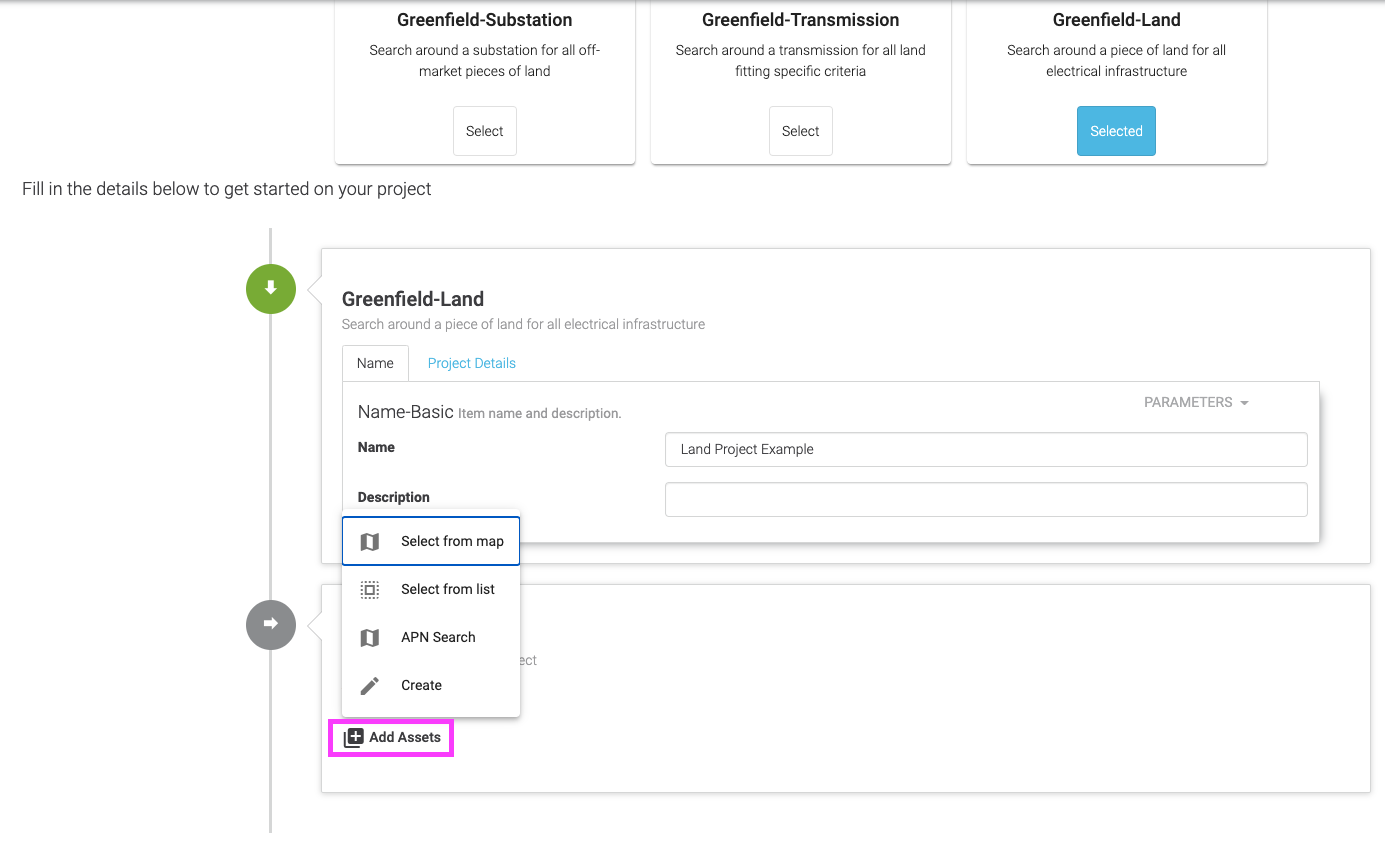
Task: Click the gray right-arrow step circle
Action: click(x=271, y=625)
